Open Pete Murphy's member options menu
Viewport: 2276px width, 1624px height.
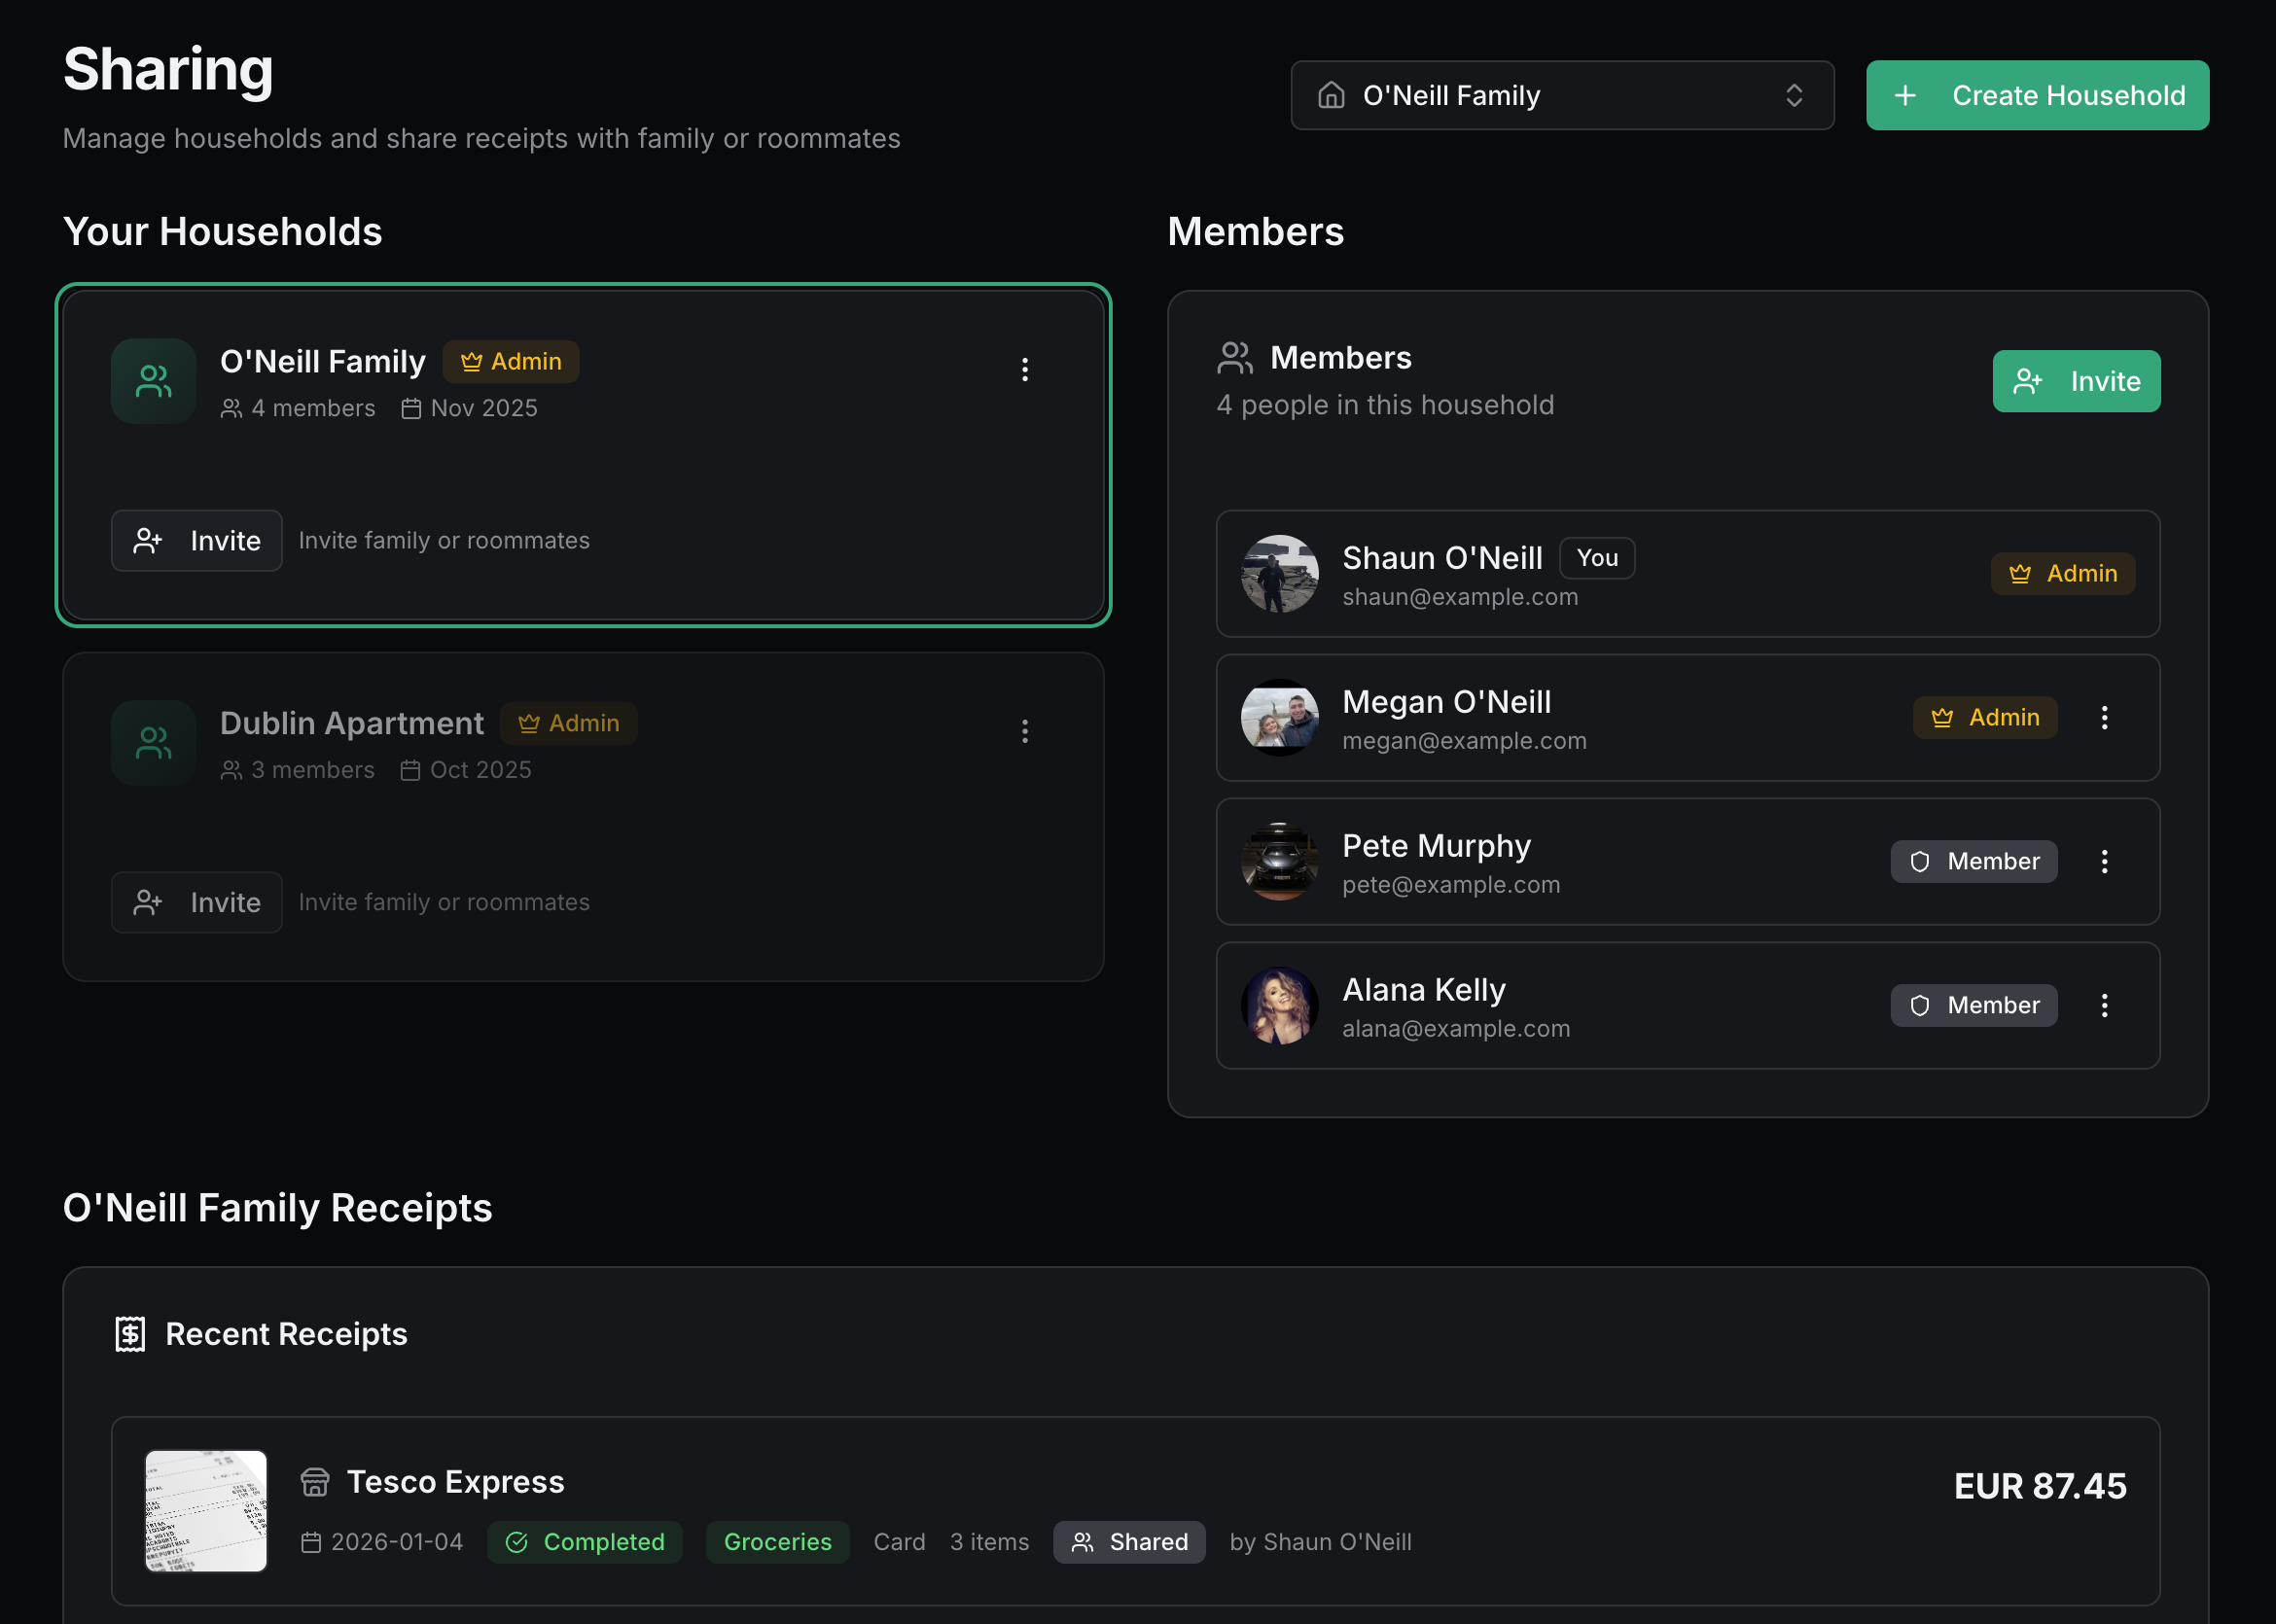coord(2104,862)
